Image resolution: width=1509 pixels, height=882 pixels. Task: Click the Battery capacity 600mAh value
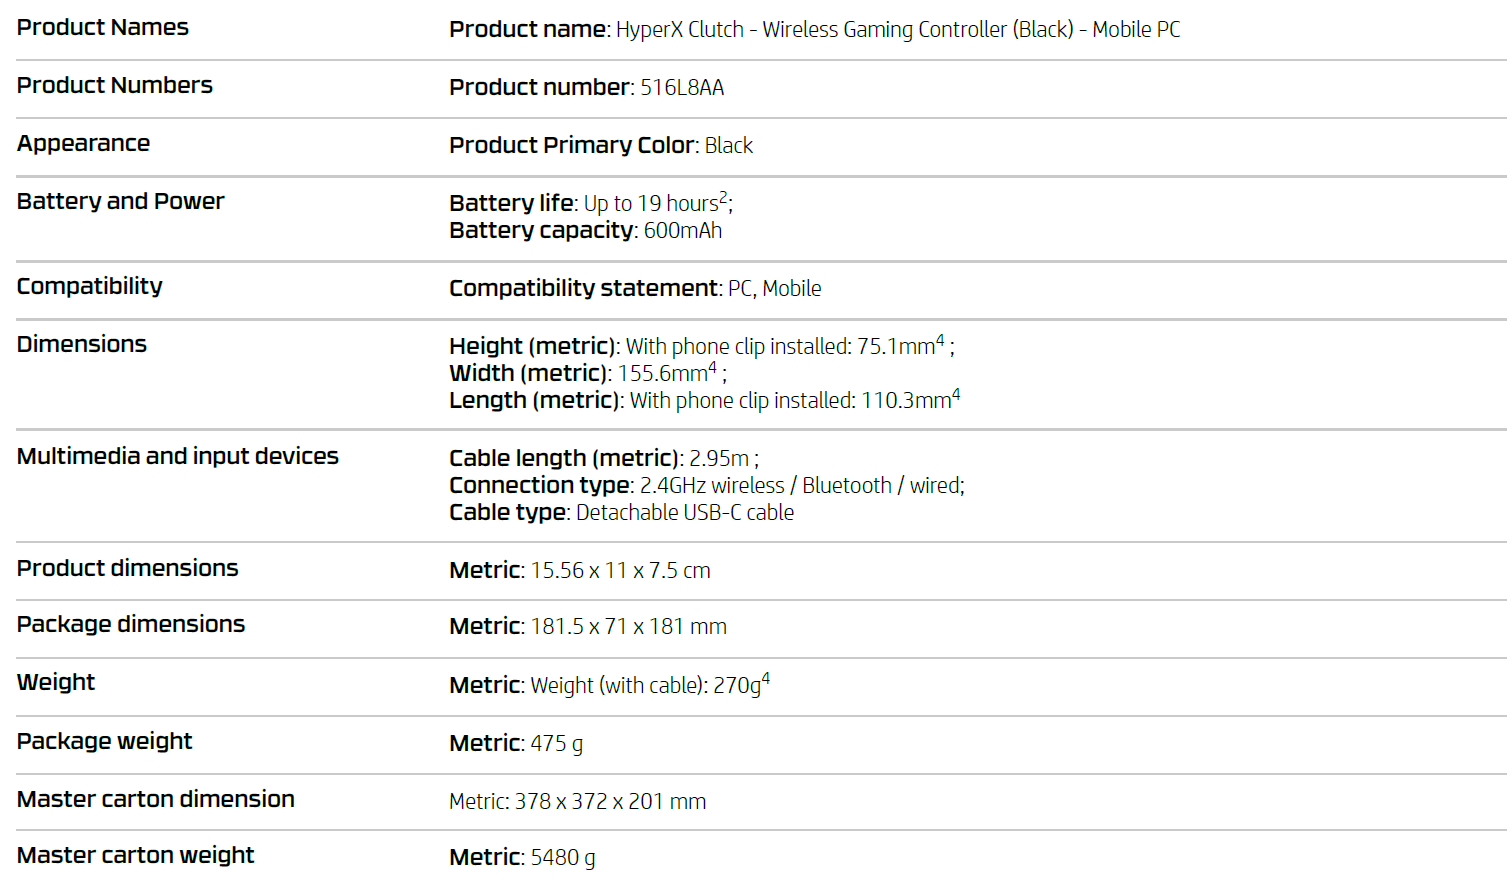(x=683, y=231)
